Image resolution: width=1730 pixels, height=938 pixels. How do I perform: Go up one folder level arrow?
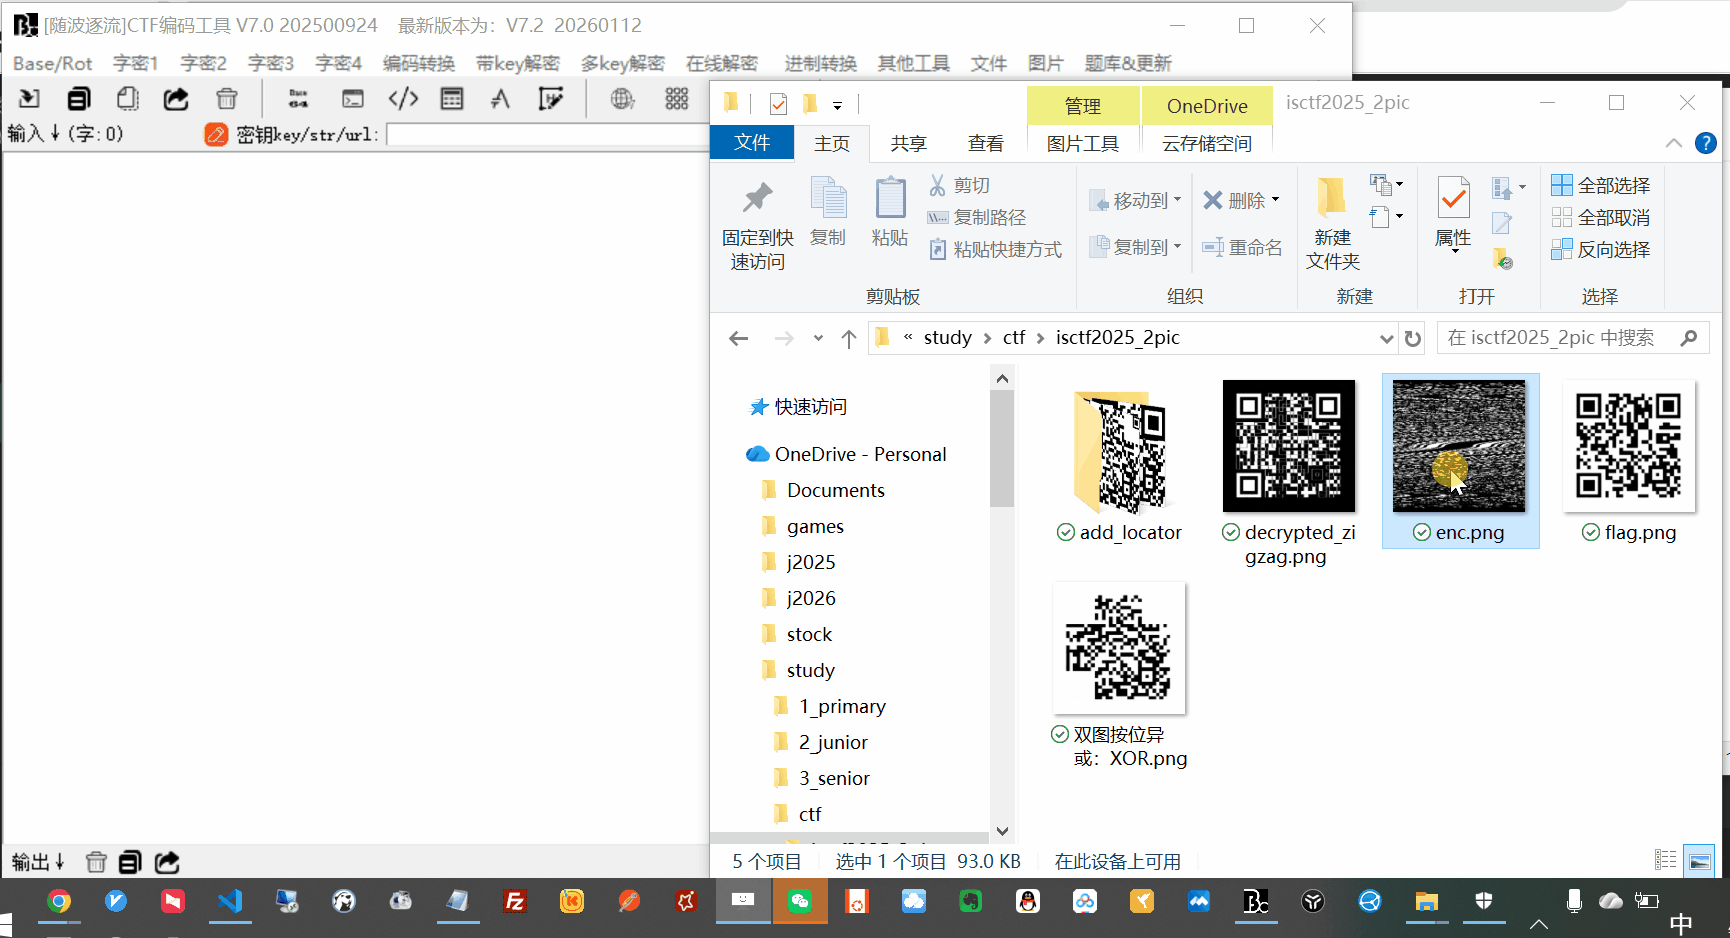[x=849, y=338]
